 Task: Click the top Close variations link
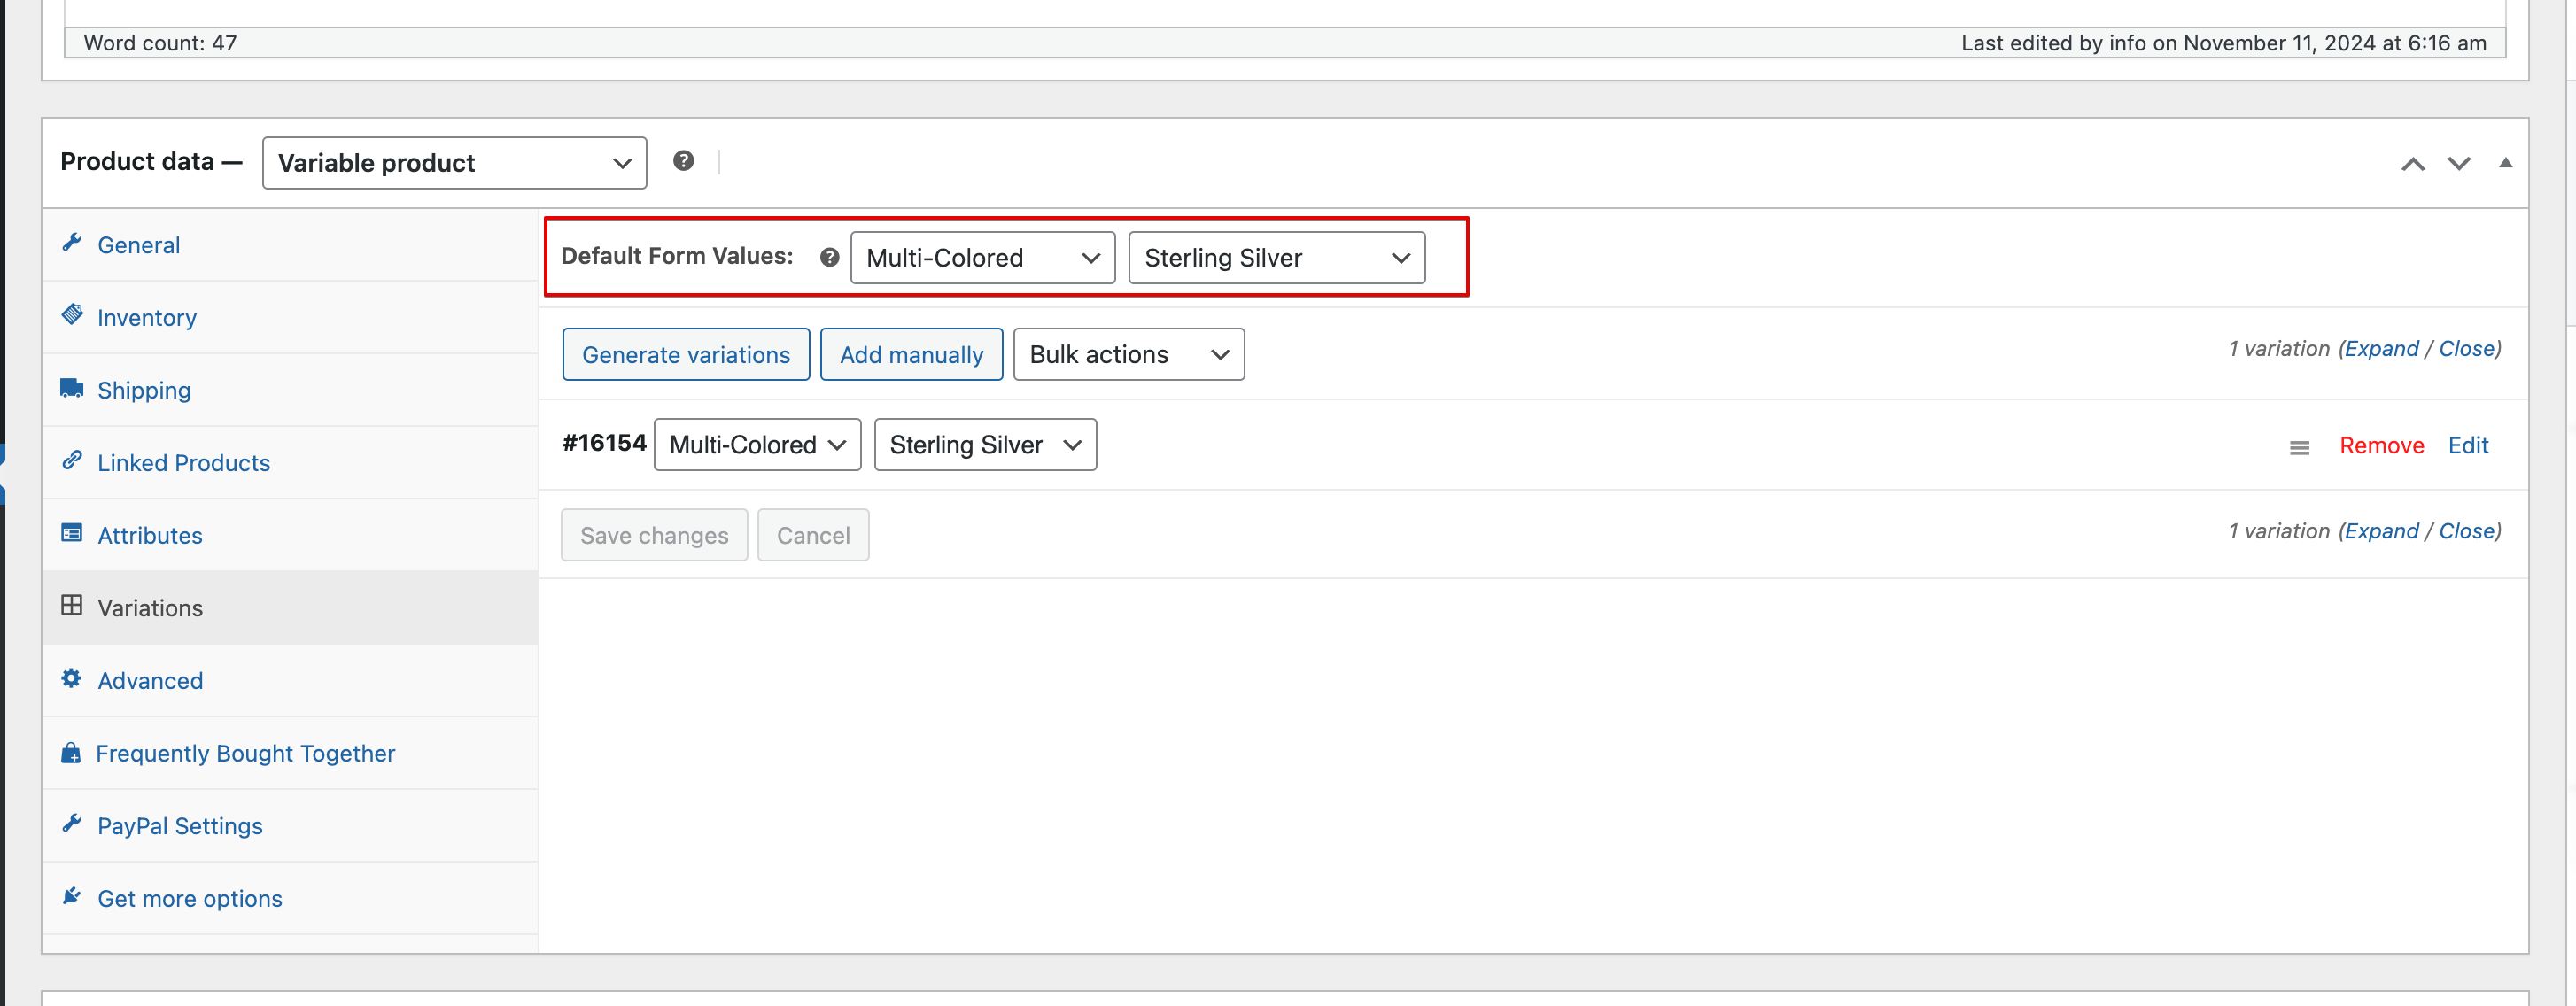click(2466, 349)
